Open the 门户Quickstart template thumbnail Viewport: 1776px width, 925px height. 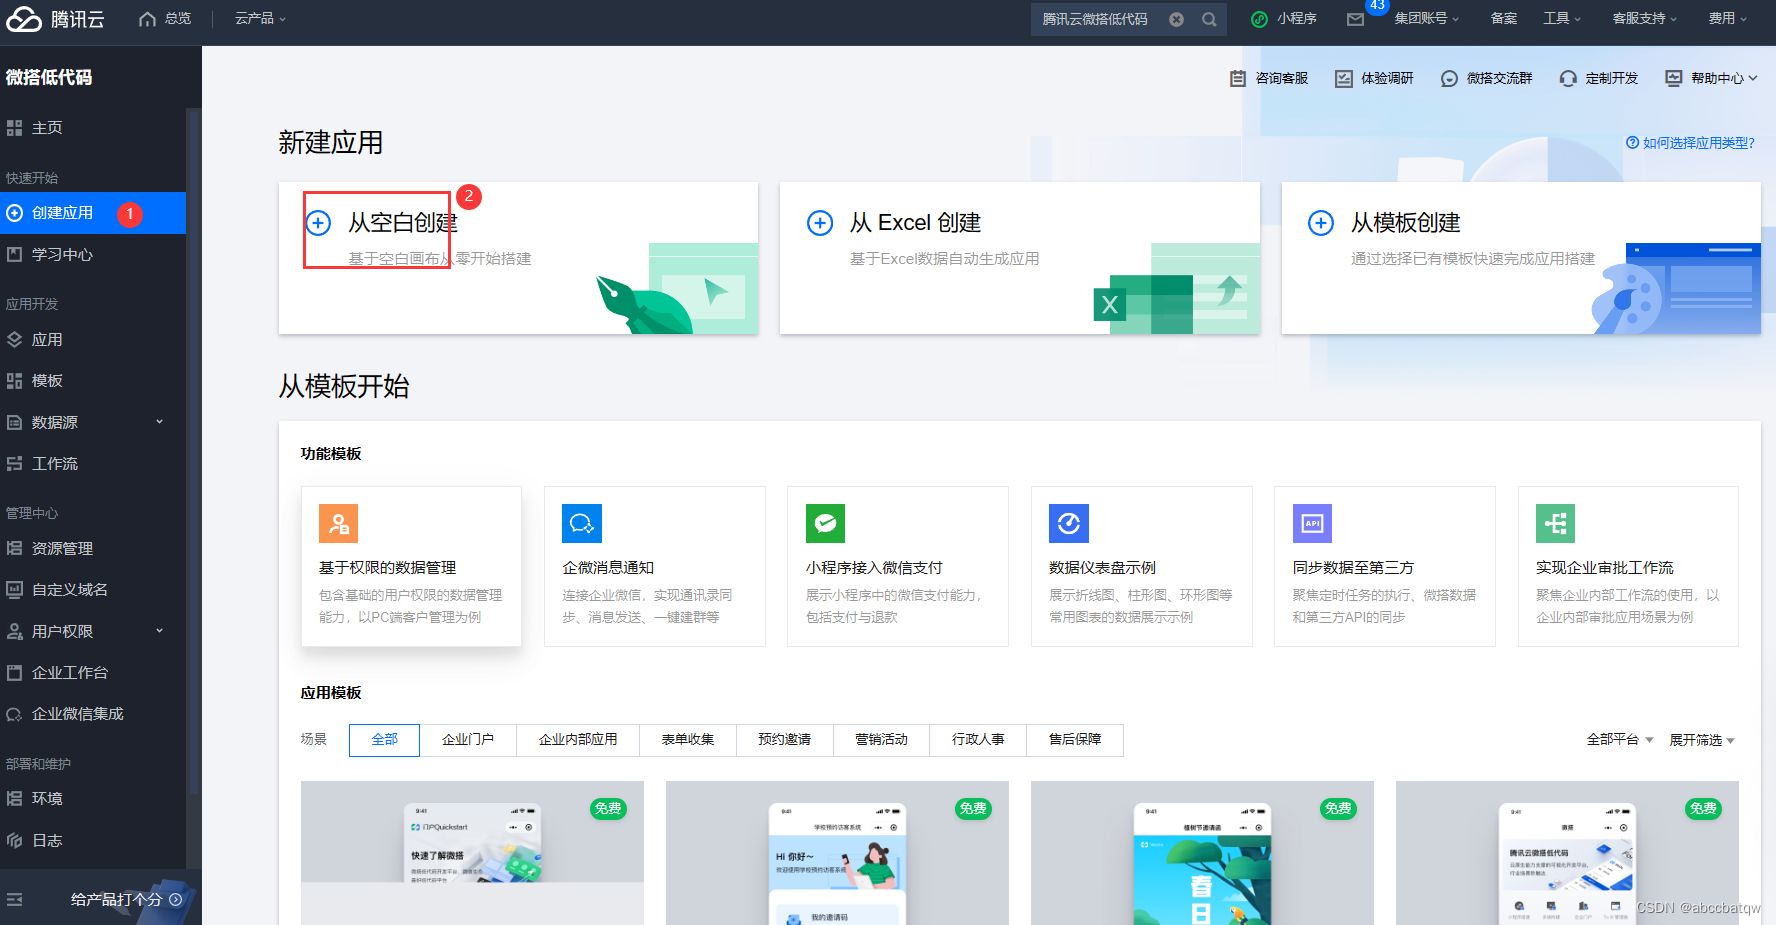(472, 853)
